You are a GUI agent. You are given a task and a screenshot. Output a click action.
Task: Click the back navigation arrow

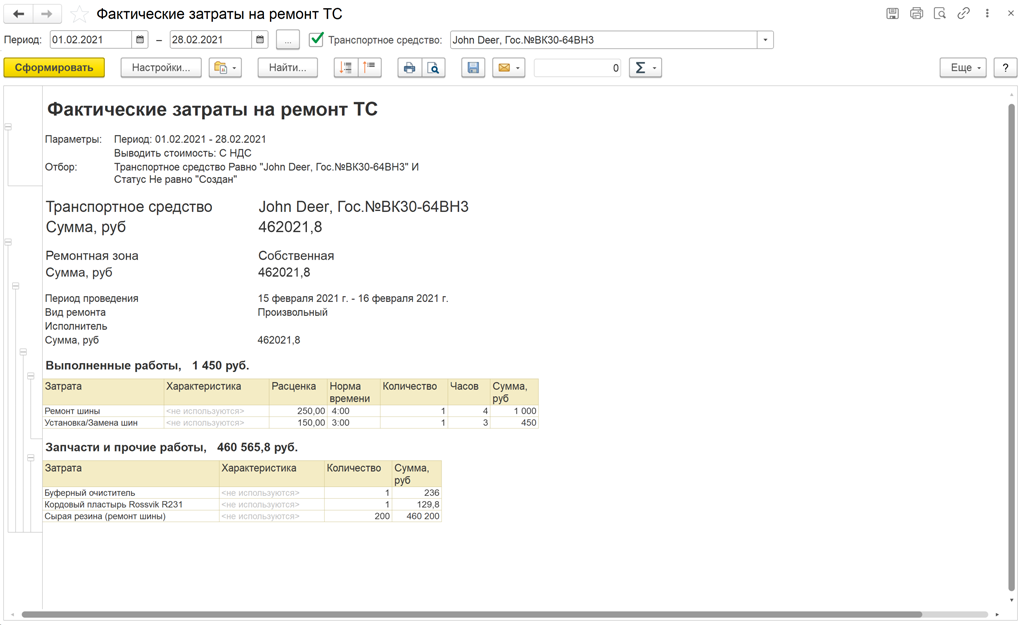click(19, 14)
